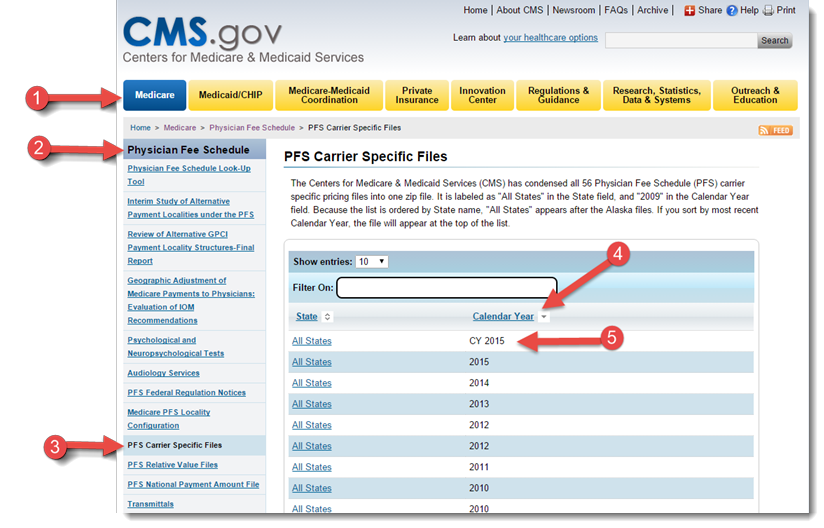This screenshot has height=528, width=824.
Task: Open PFS National Payment Amount File link
Action: [x=193, y=484]
